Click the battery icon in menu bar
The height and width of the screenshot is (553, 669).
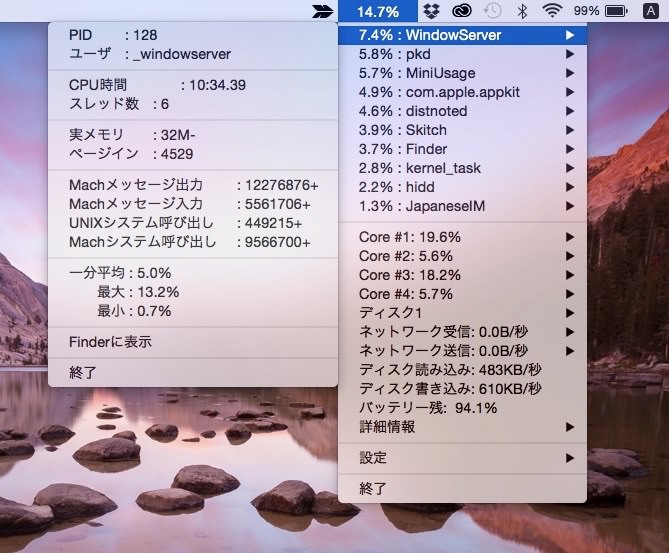617,11
